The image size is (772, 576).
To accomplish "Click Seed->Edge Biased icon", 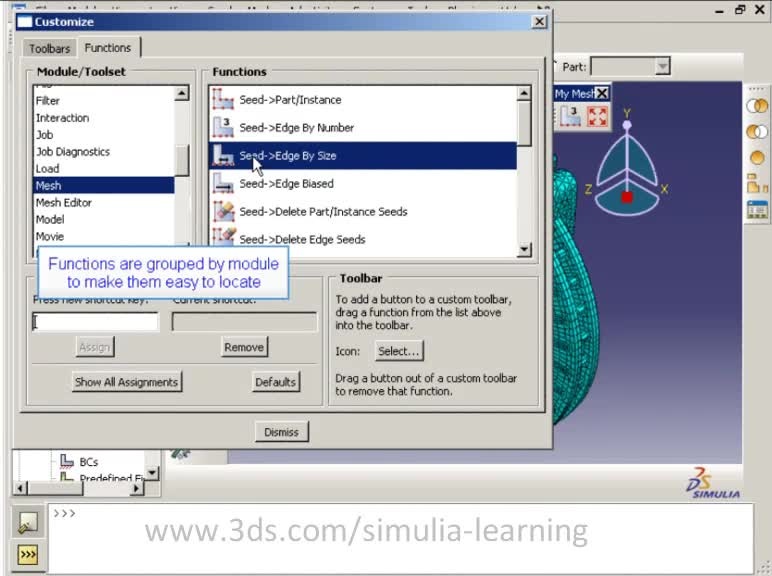I will pos(223,184).
